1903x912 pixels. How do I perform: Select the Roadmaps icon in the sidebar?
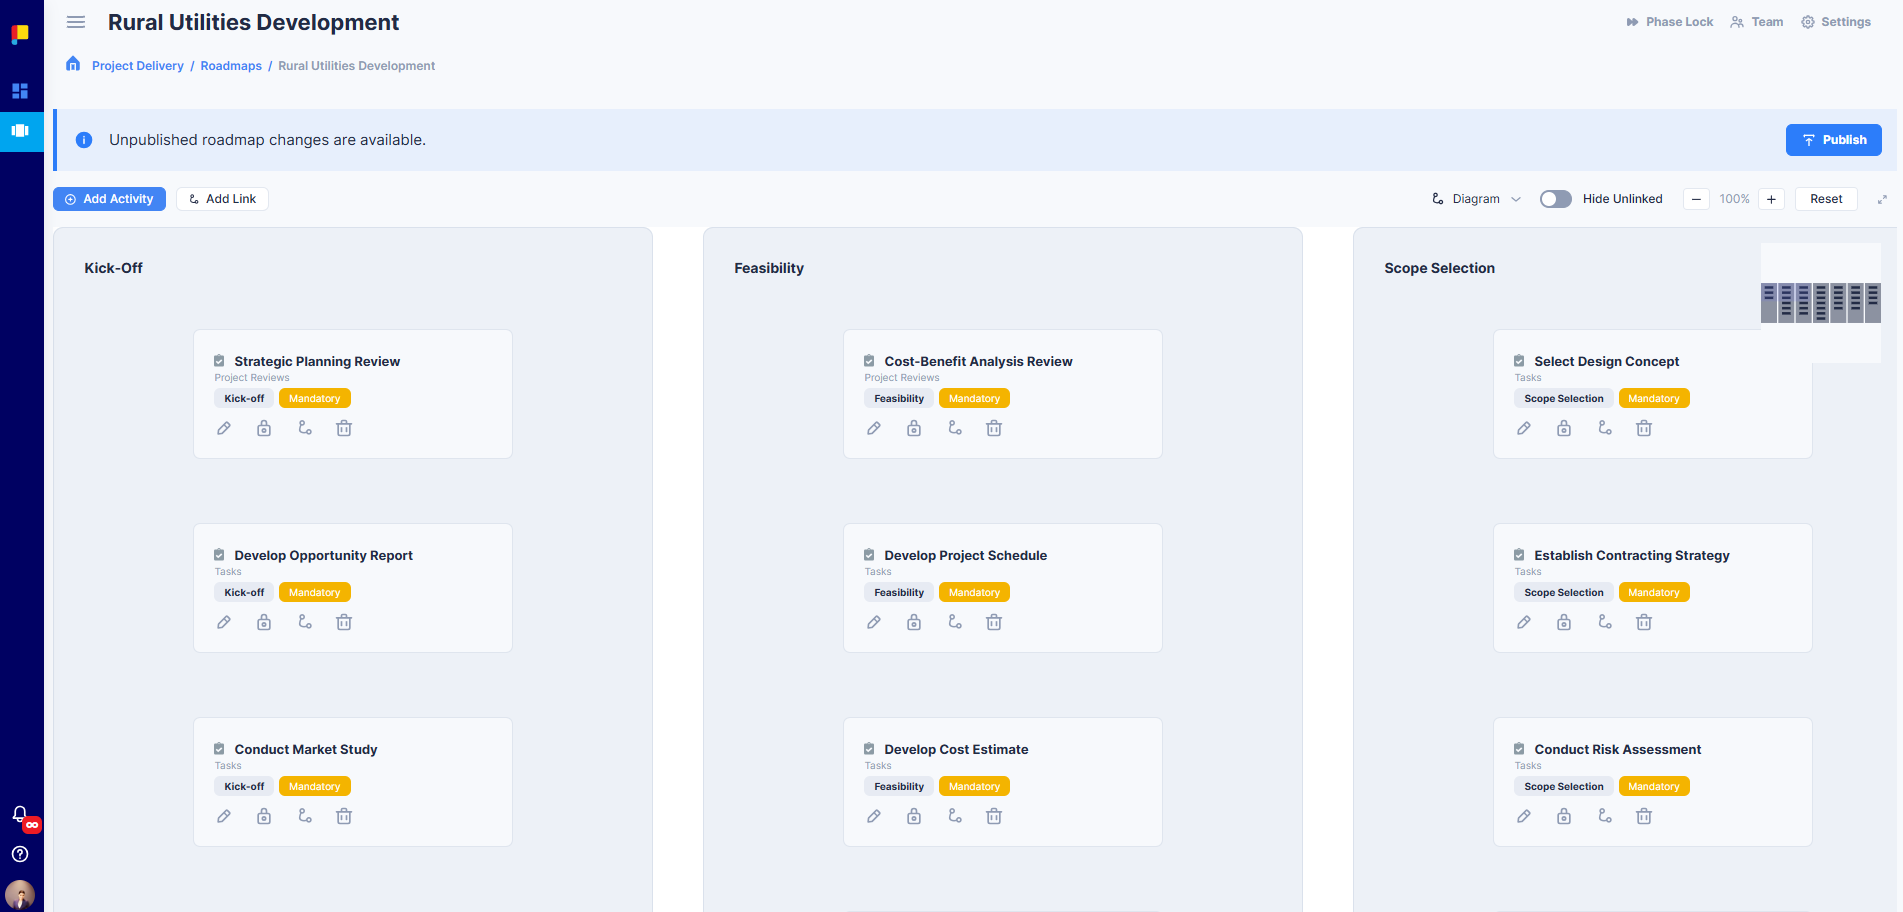tap(21, 131)
